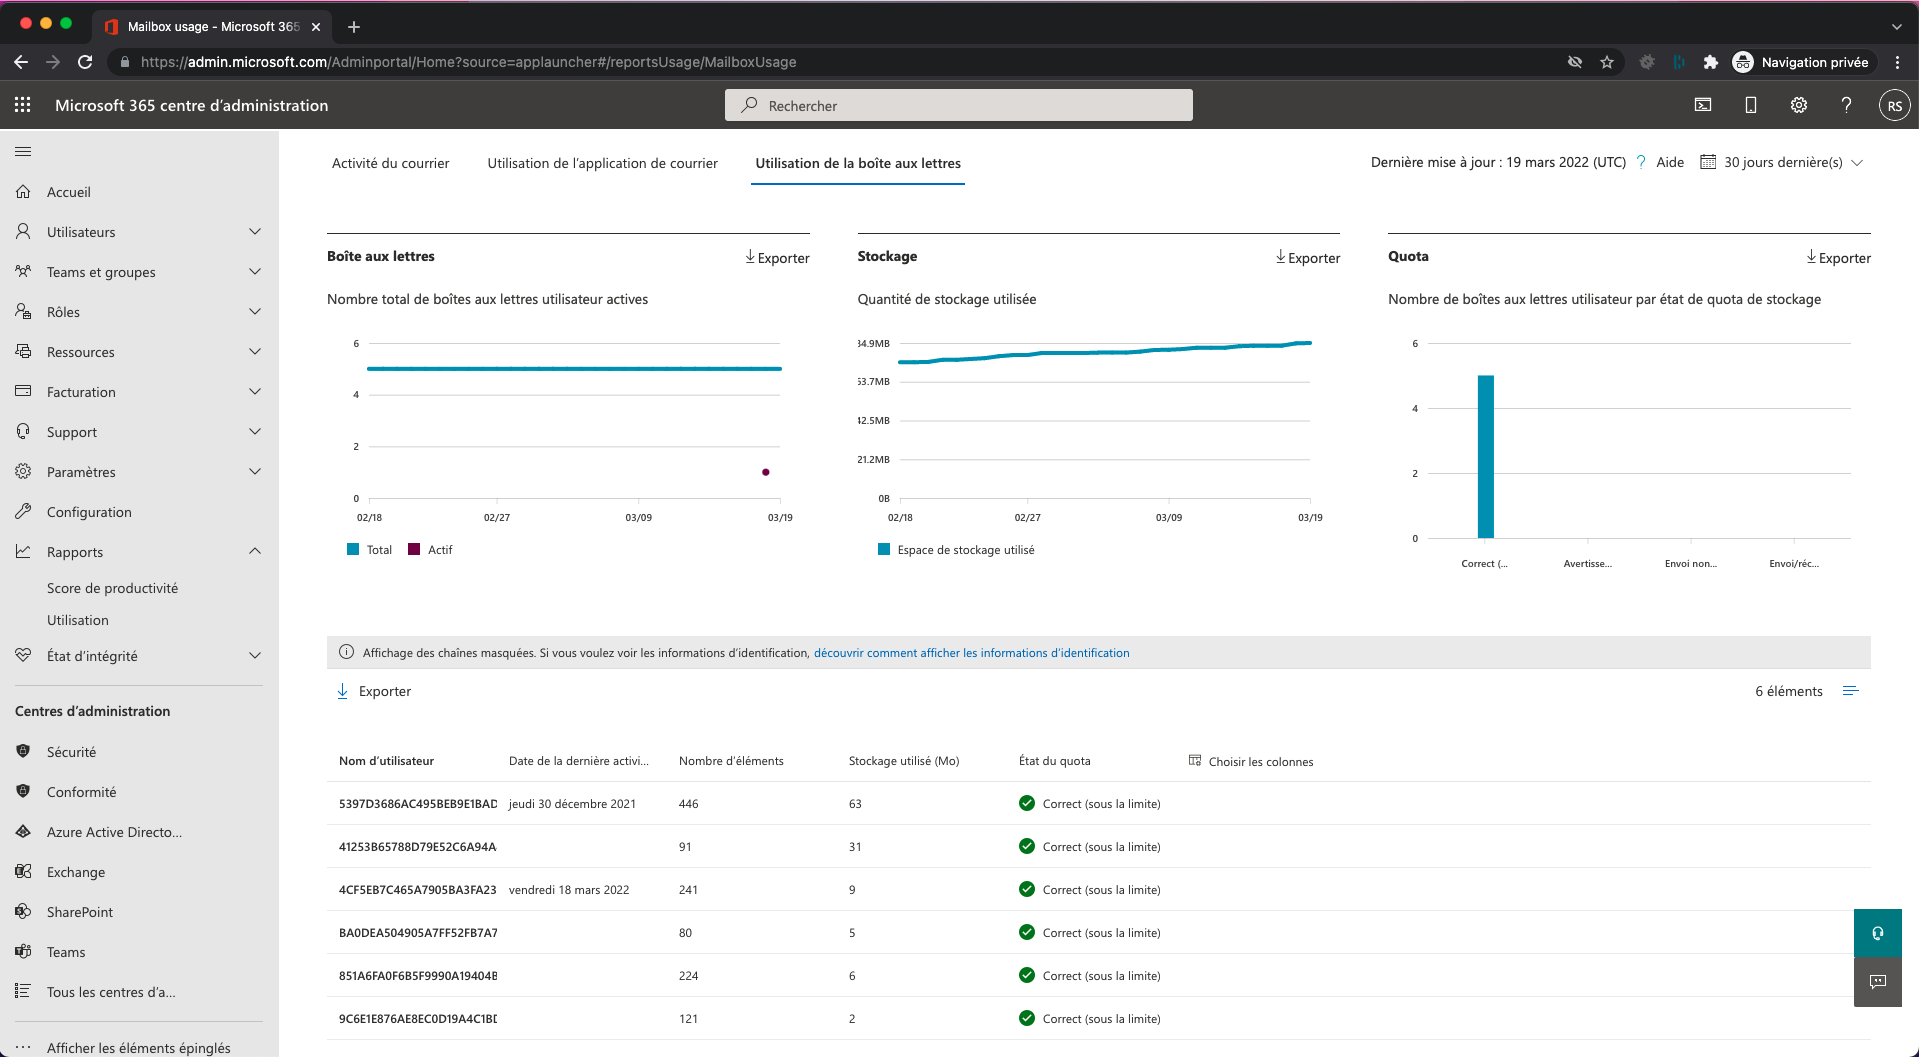The image size is (1919, 1057).
Task: Toggle Espace de stockage utilisé legend swatch
Action: tap(884, 549)
